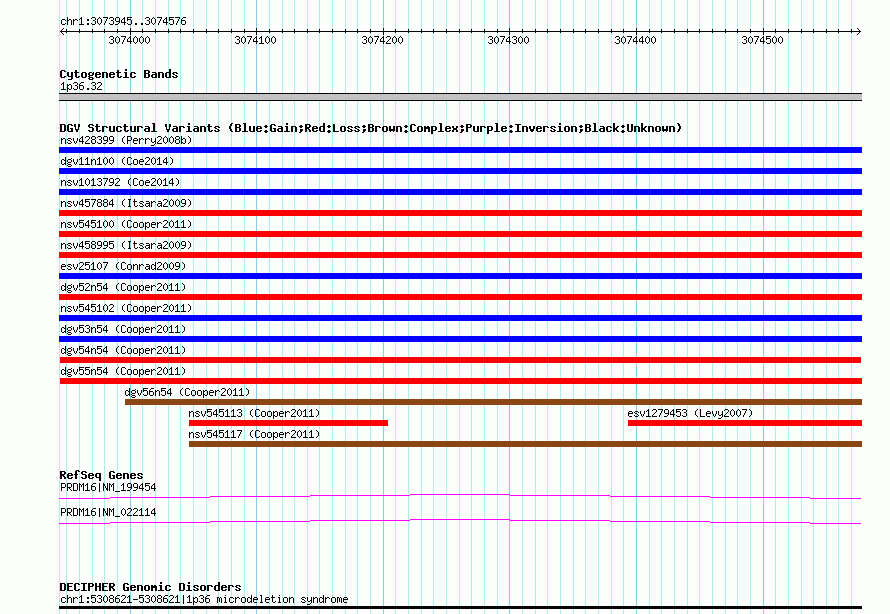Click the dgv54n54 (Cooper2011) label

pyautogui.click(x=123, y=350)
